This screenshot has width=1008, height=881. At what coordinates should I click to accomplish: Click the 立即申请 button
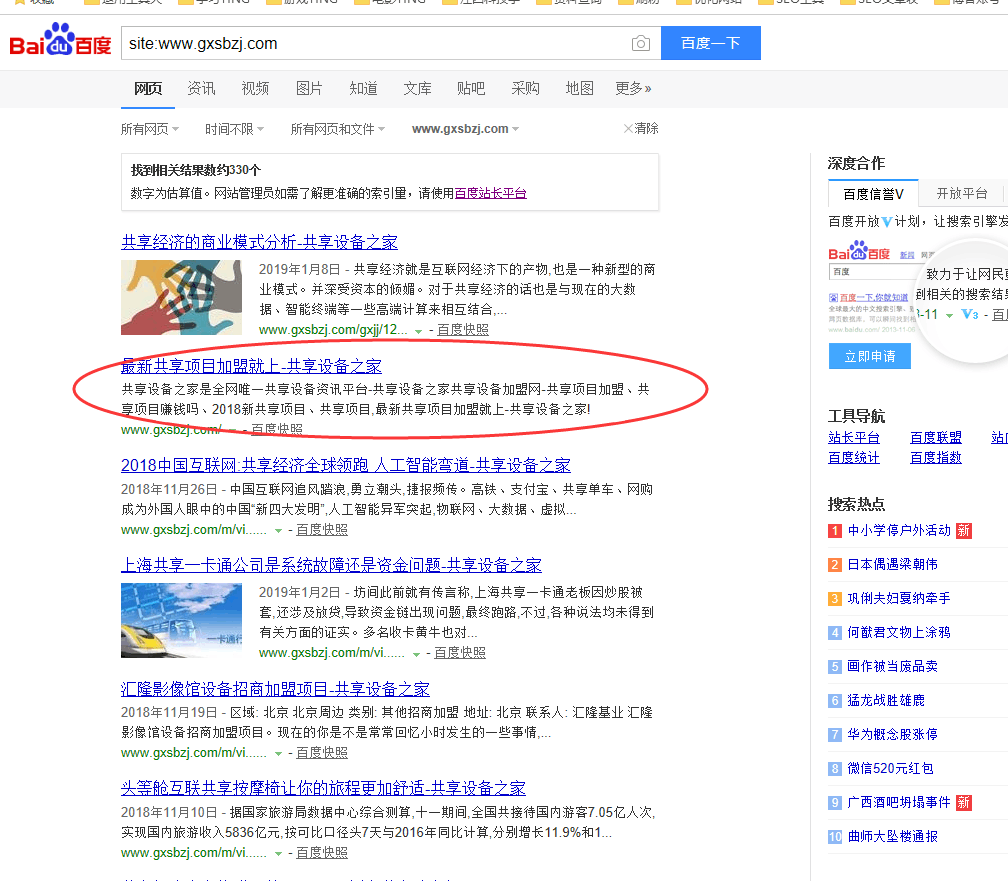870,356
